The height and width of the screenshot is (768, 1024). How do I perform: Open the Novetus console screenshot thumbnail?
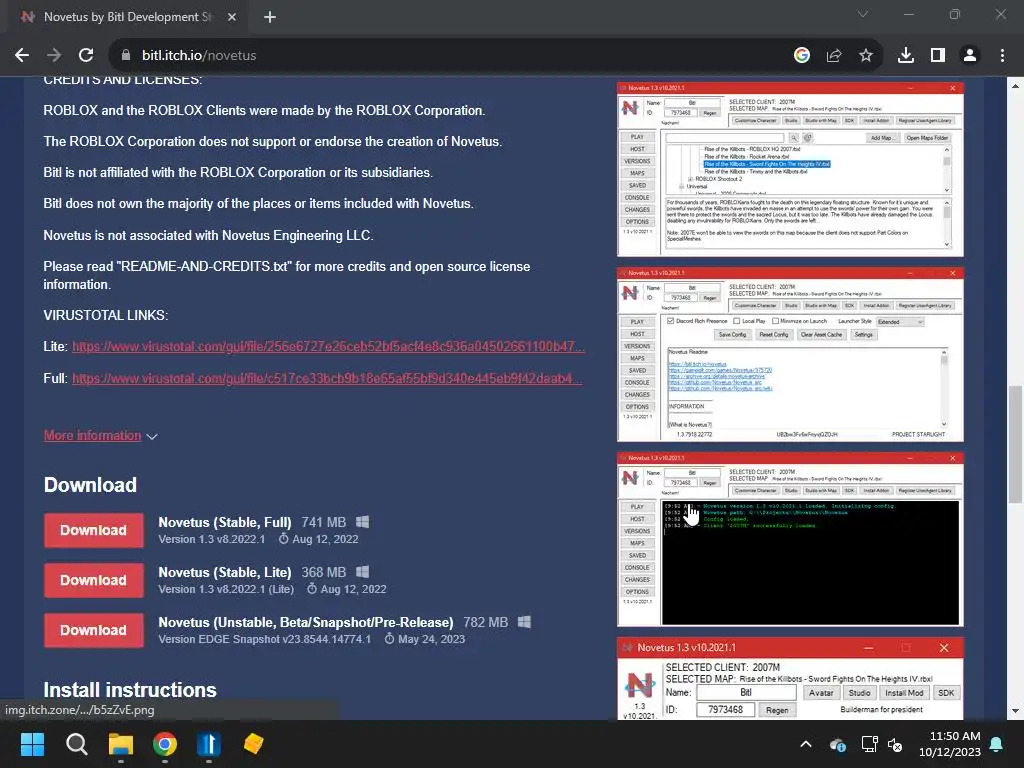point(790,539)
